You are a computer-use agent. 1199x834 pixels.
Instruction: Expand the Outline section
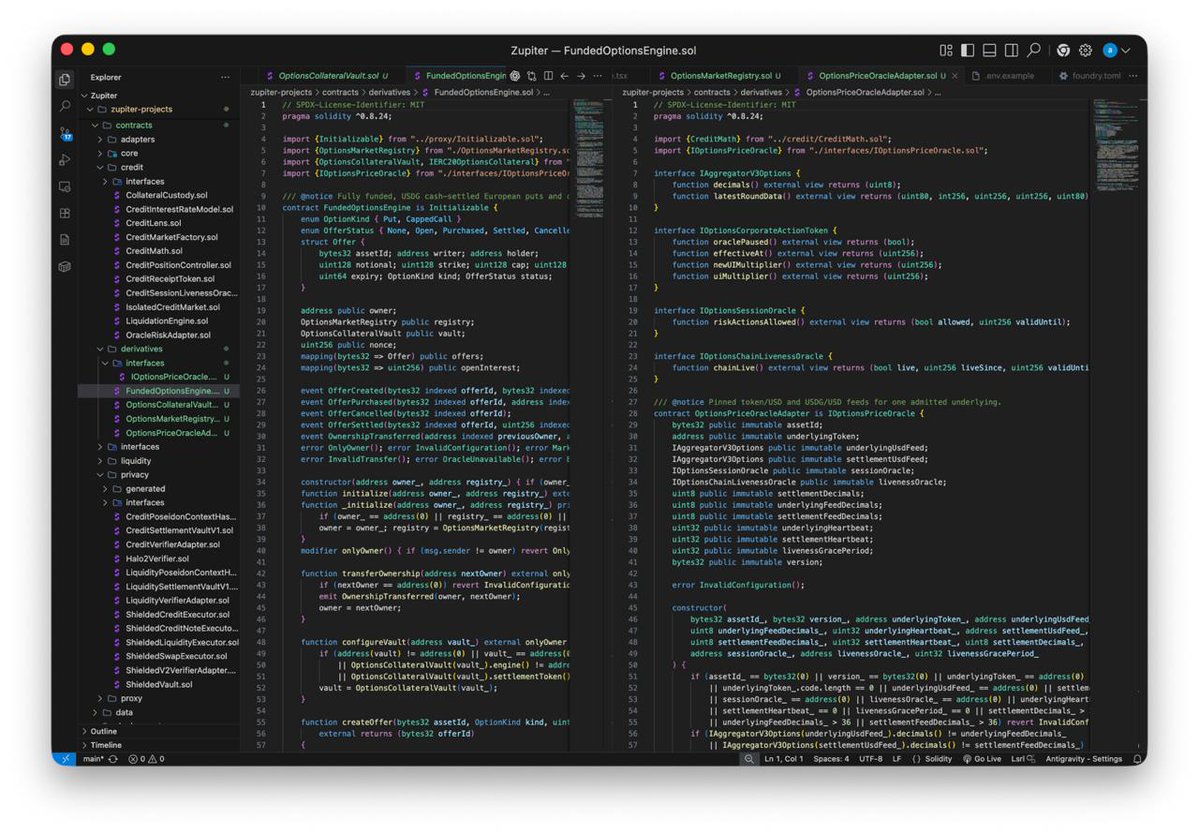pos(103,732)
